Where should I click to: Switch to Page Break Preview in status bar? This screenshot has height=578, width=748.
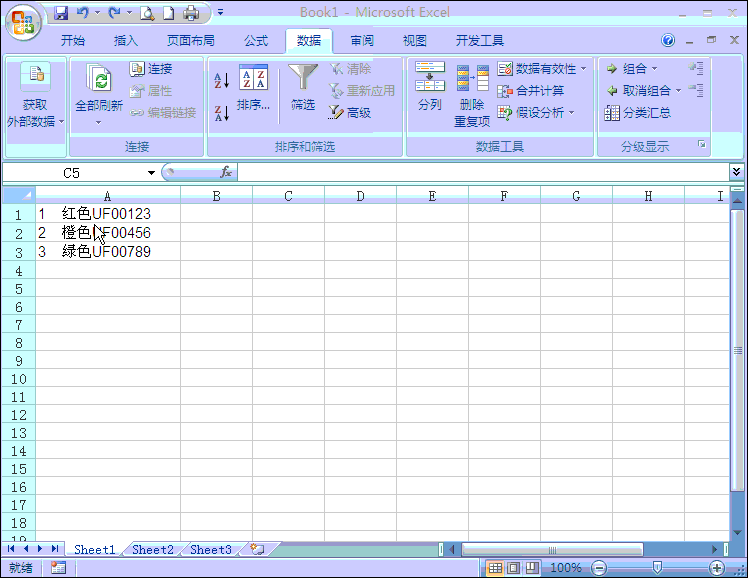[x=531, y=568]
